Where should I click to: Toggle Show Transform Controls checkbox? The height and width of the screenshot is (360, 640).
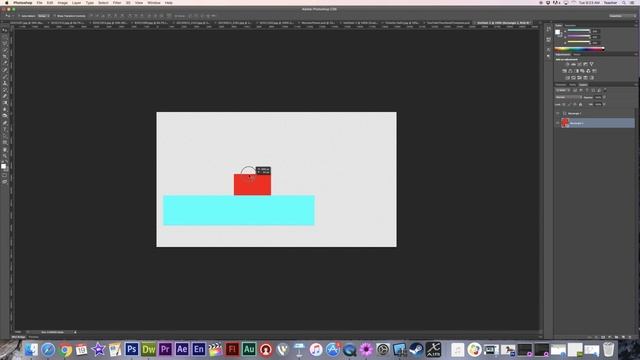54,16
